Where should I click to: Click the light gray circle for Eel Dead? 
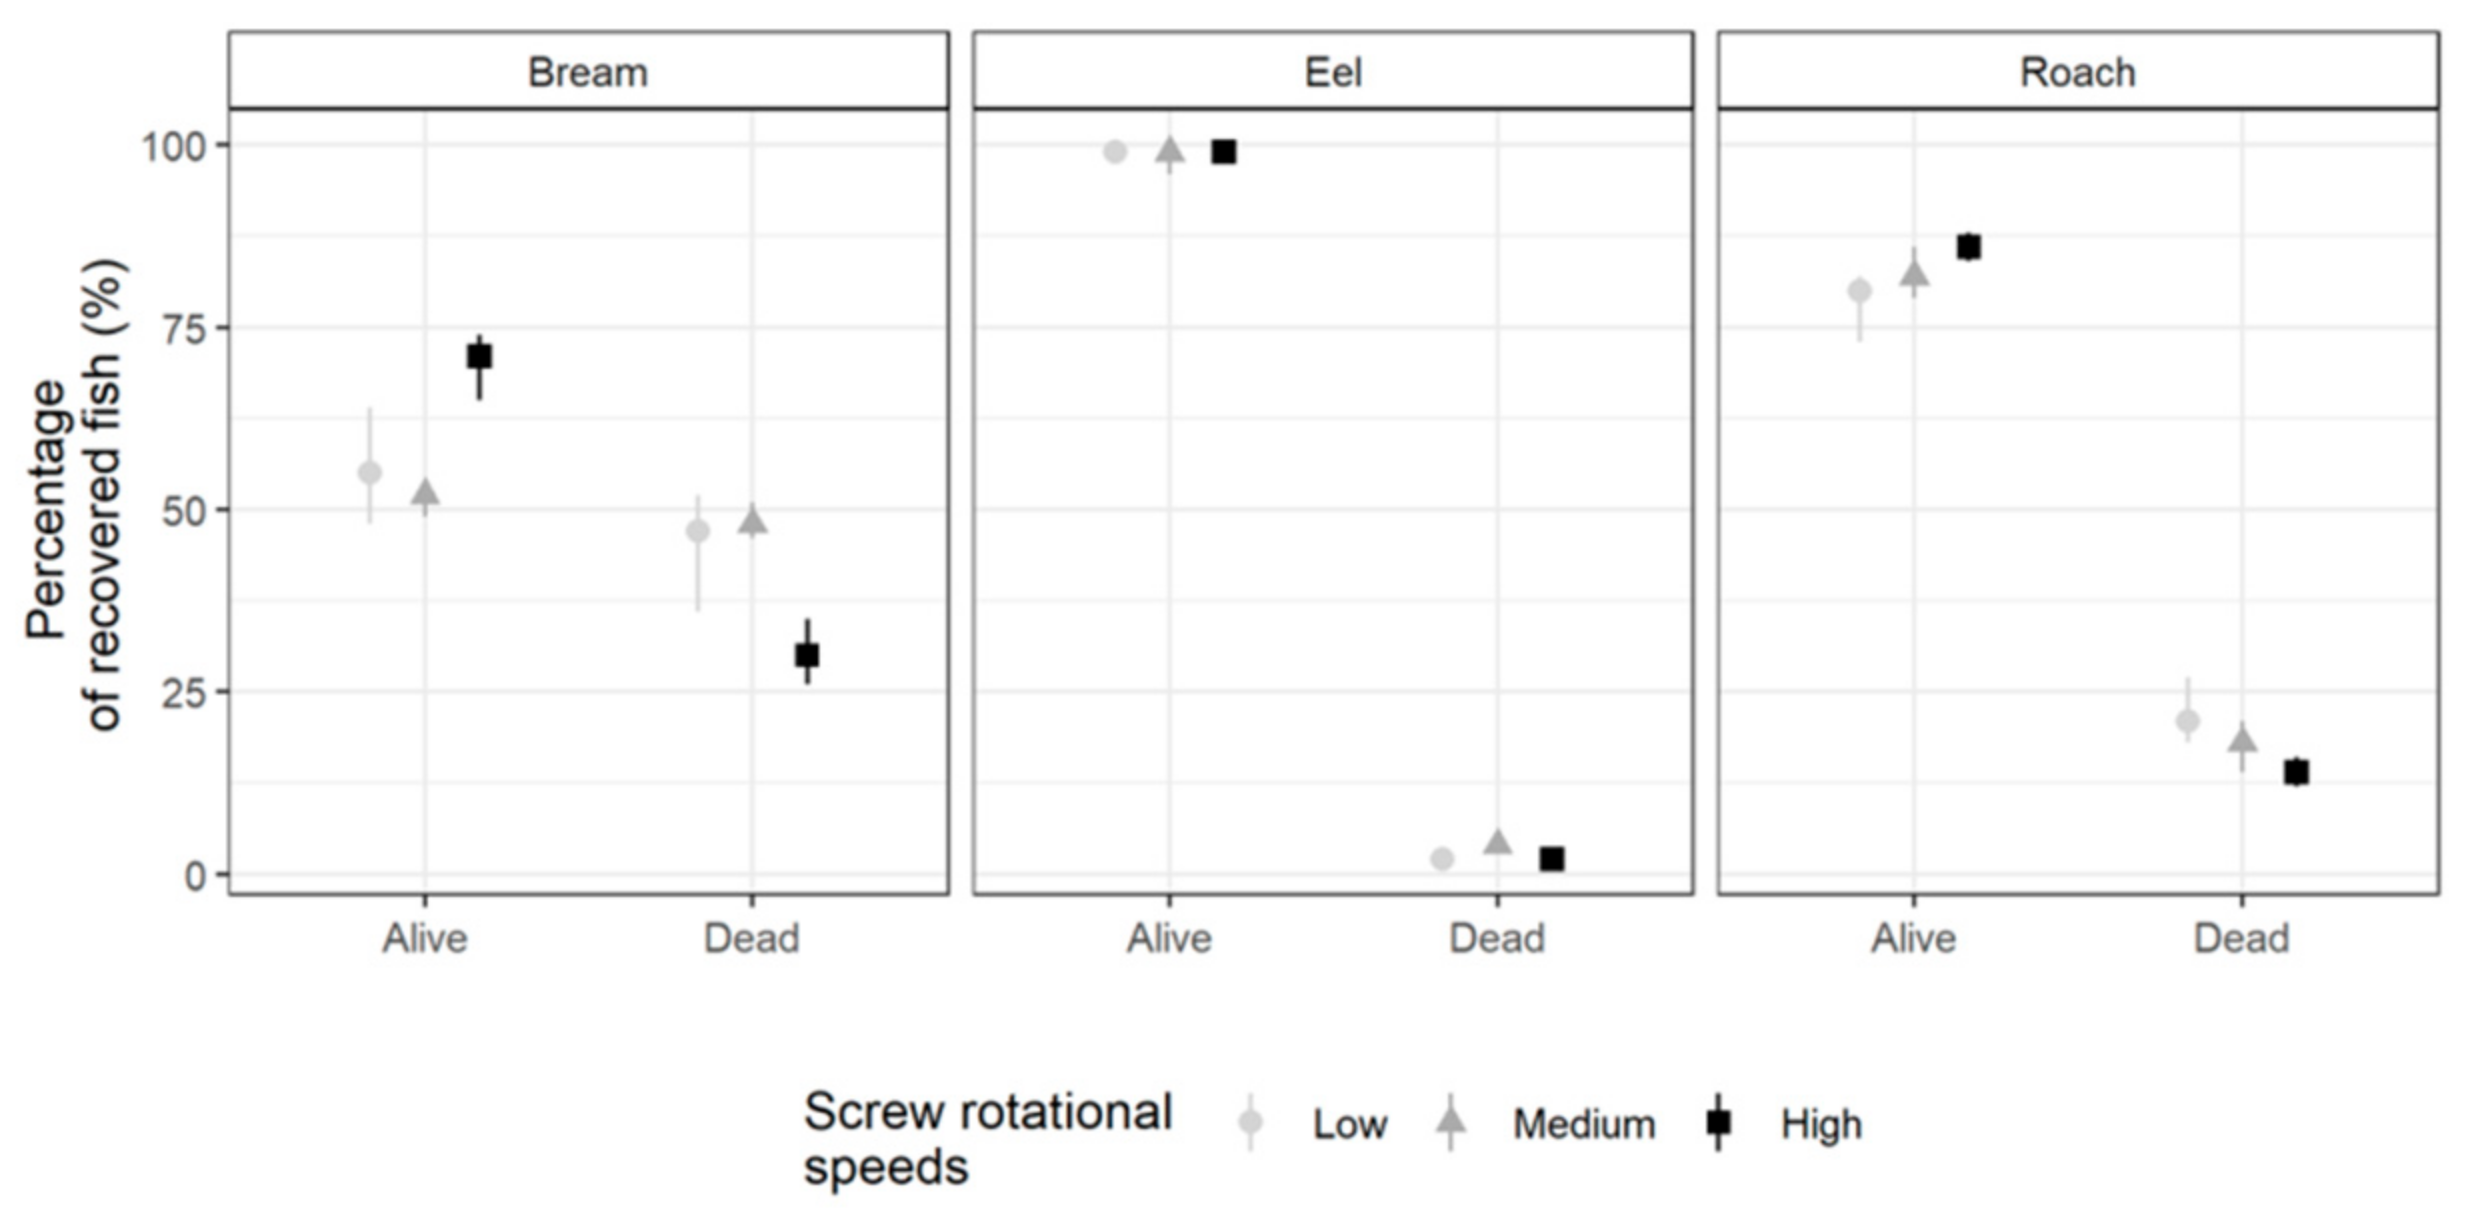1442,858
